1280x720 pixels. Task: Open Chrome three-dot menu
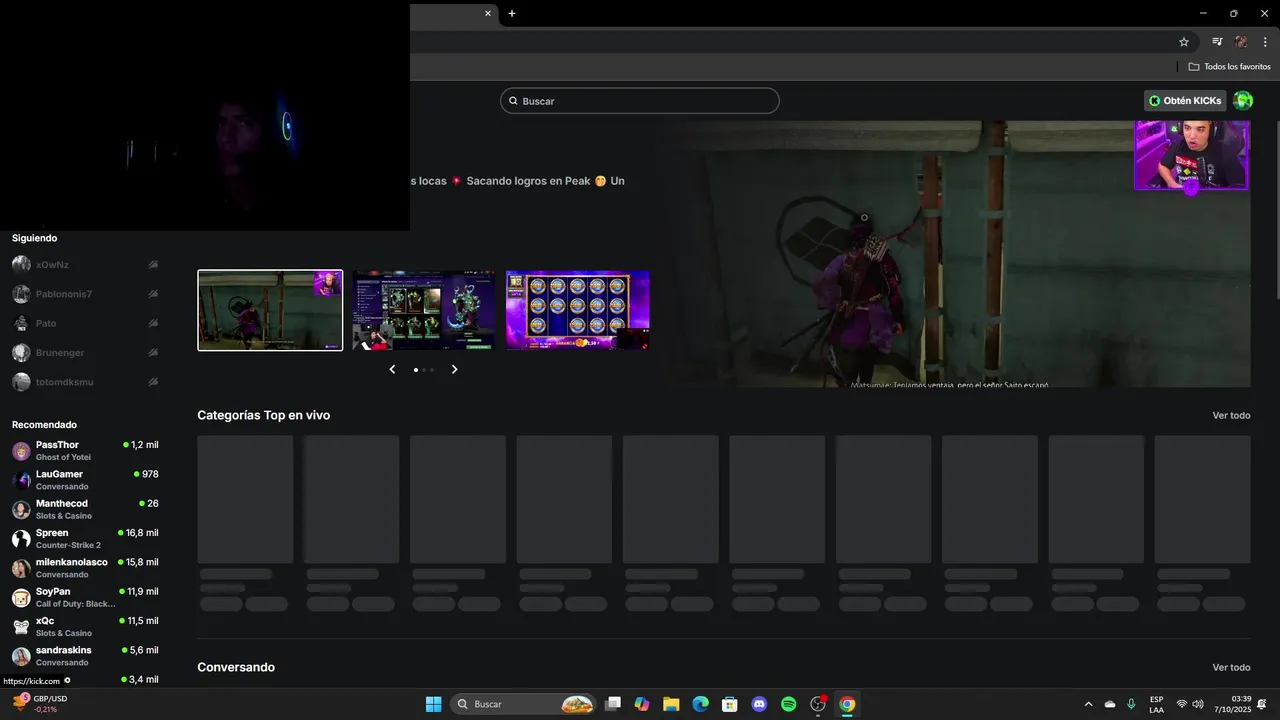coord(1265,42)
